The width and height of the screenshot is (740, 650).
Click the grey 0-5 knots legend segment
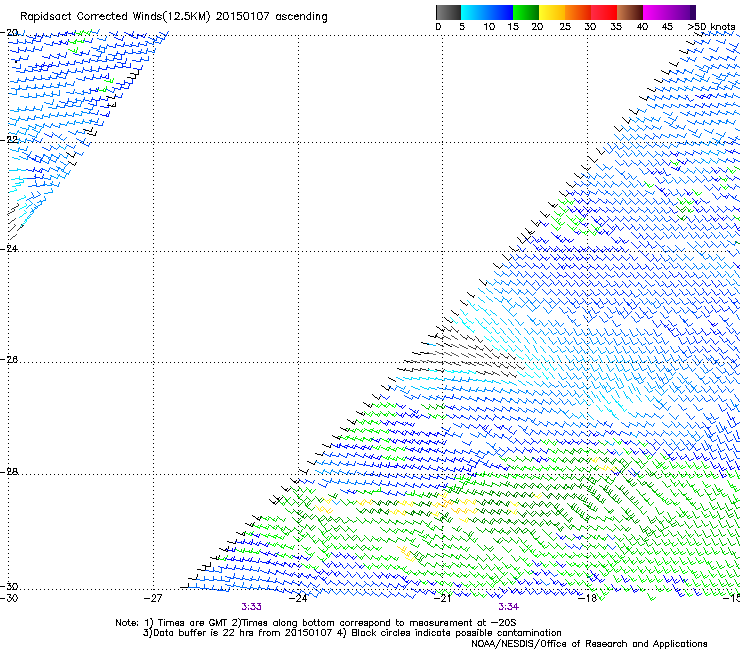pyautogui.click(x=449, y=12)
